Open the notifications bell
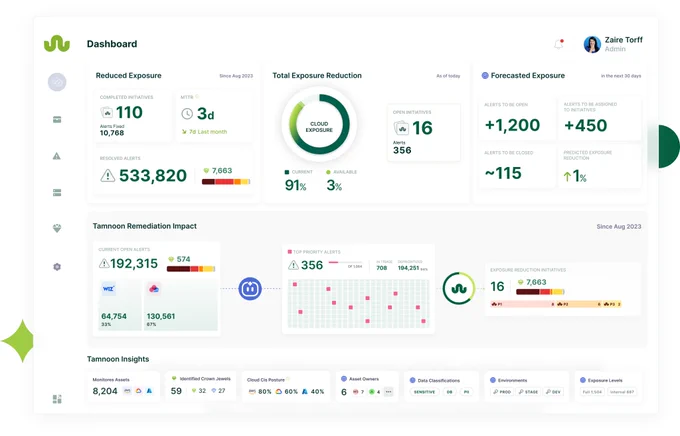The width and height of the screenshot is (680, 436). pyautogui.click(x=559, y=44)
